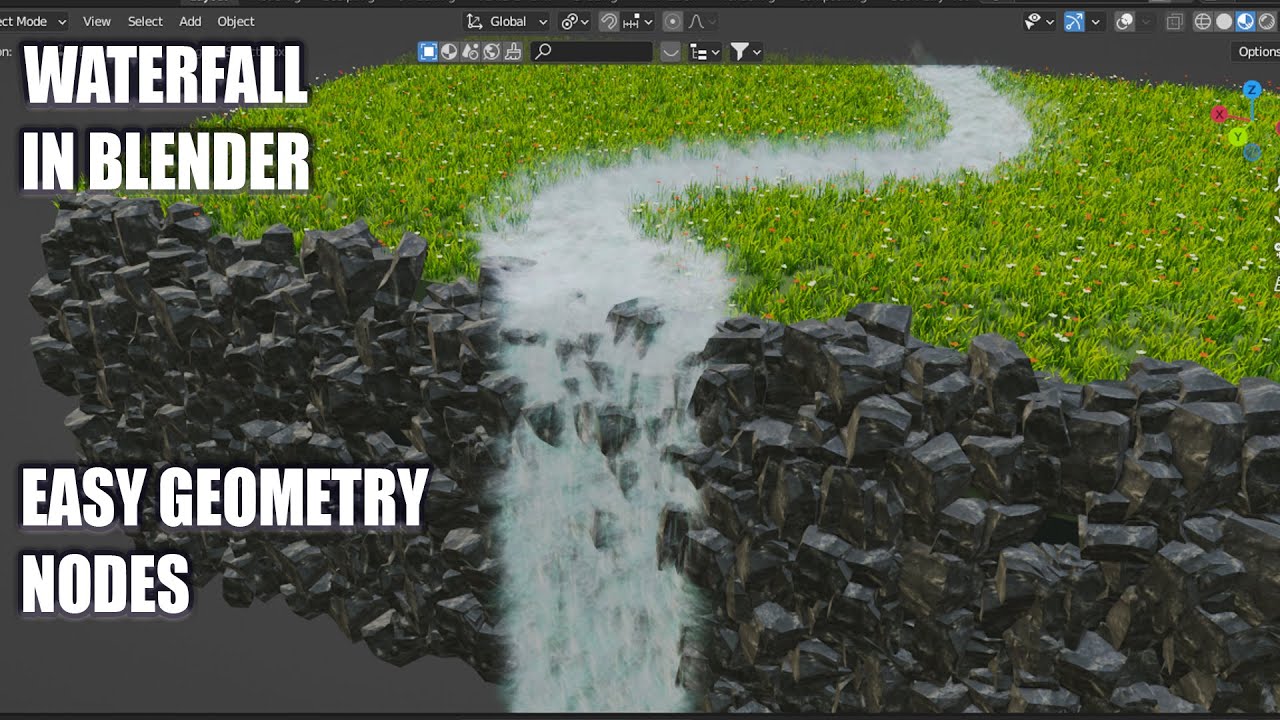Toggle viewport gizmos display
This screenshot has height=720, width=1280.
1074,21
